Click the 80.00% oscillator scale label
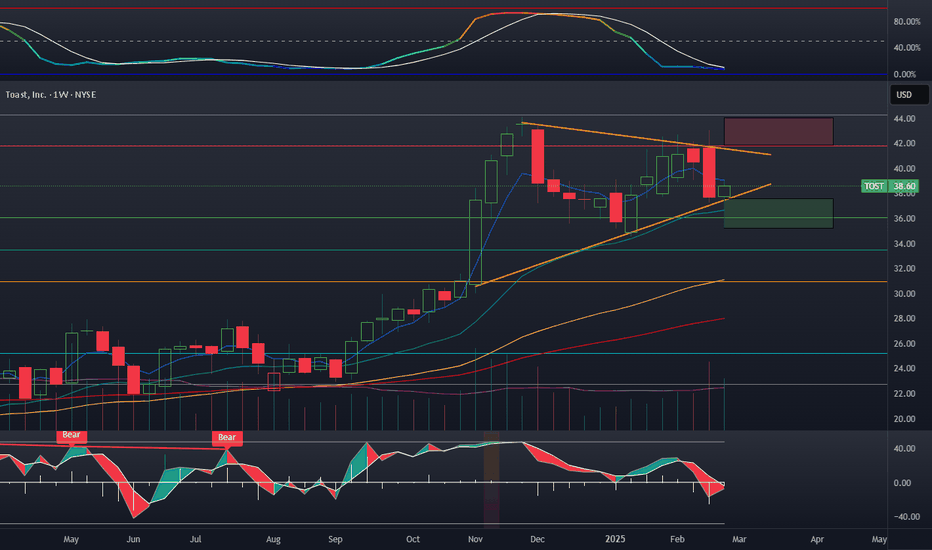This screenshot has height=550, width=932. [907, 21]
